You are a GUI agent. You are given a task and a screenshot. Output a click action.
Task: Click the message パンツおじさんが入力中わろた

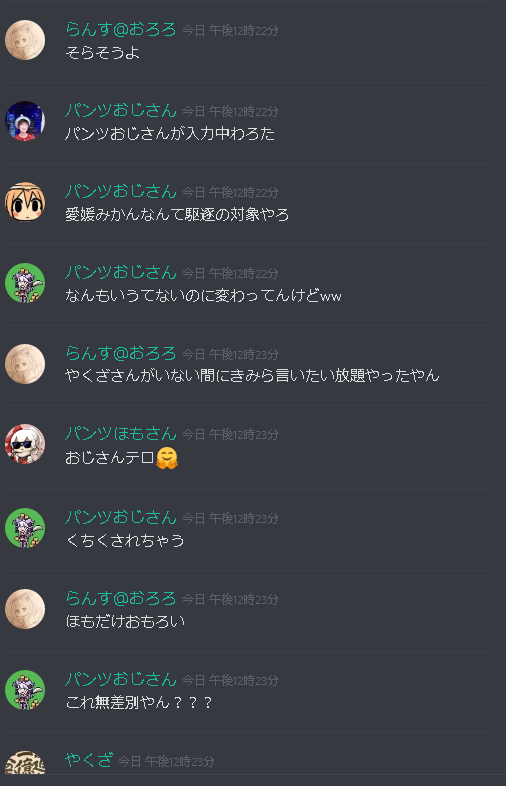pos(170,134)
